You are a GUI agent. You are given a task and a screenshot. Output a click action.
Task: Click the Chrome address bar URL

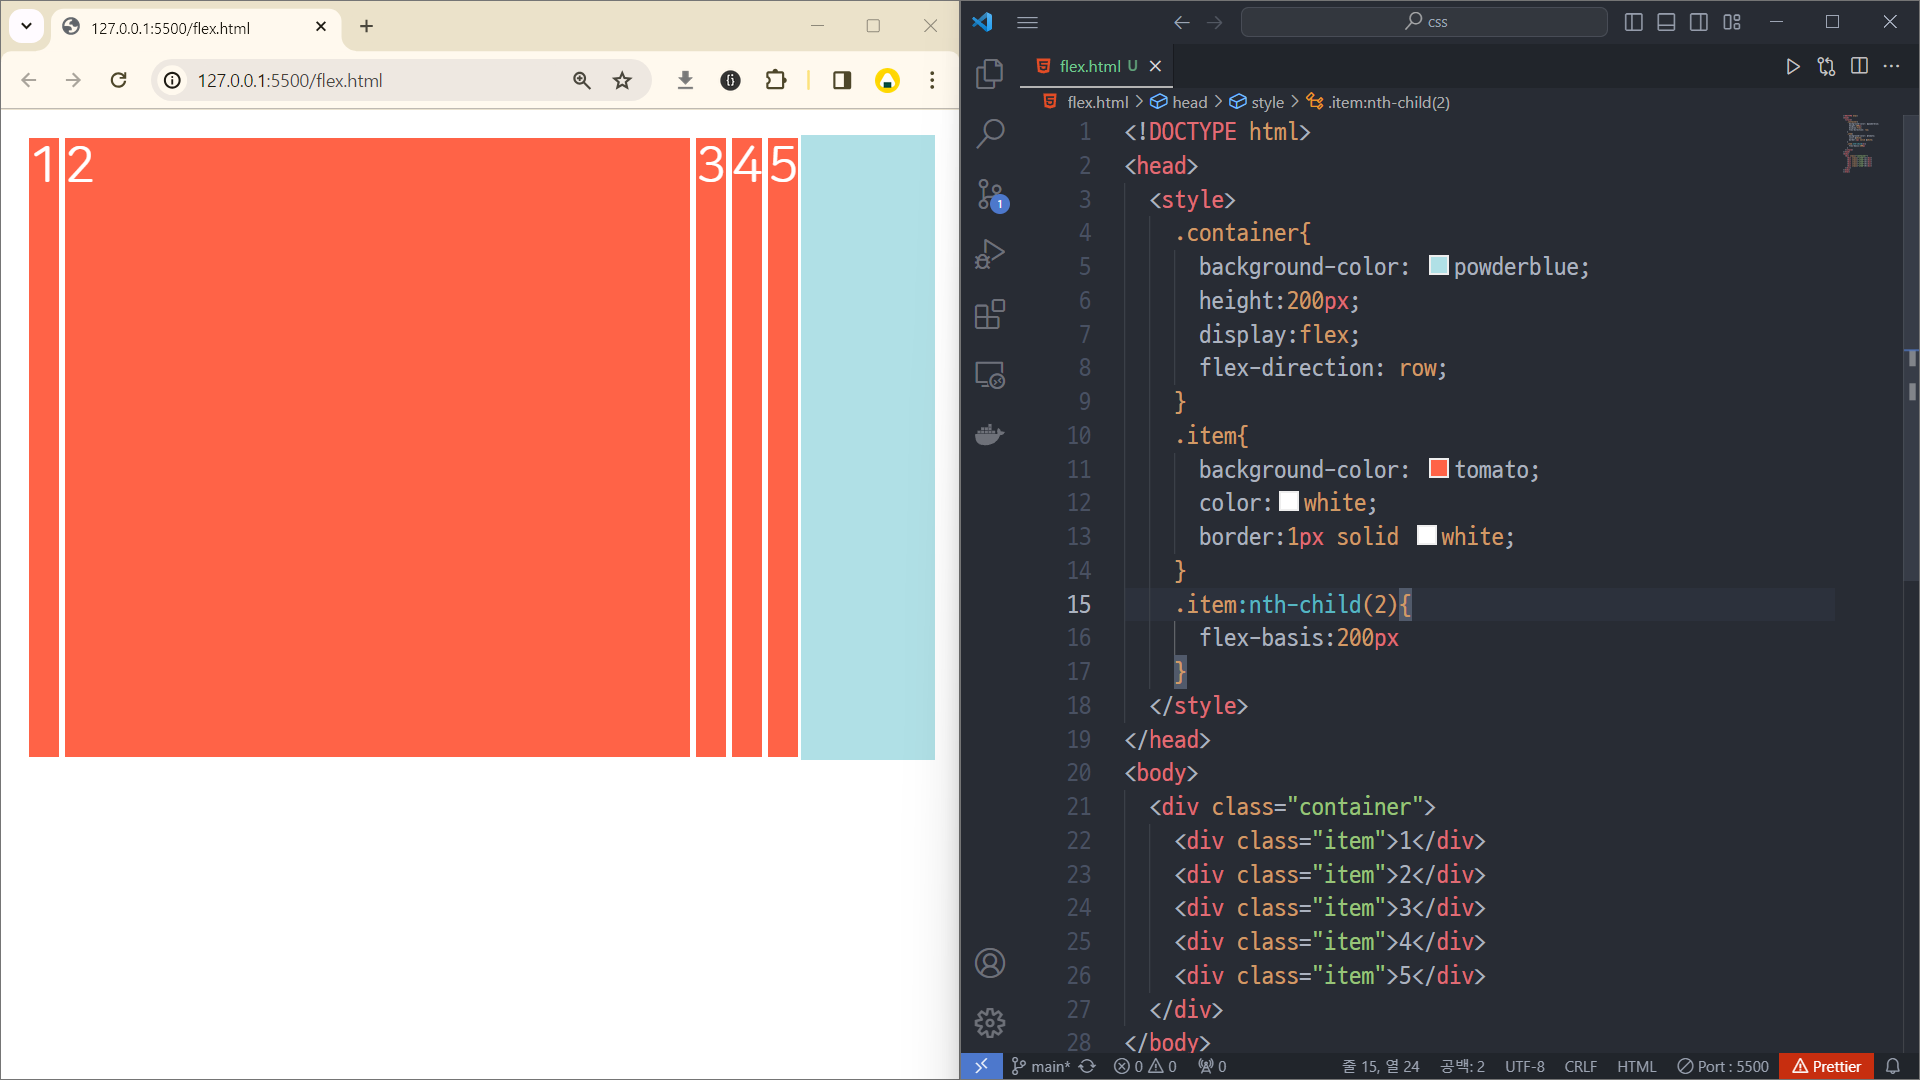(x=290, y=80)
